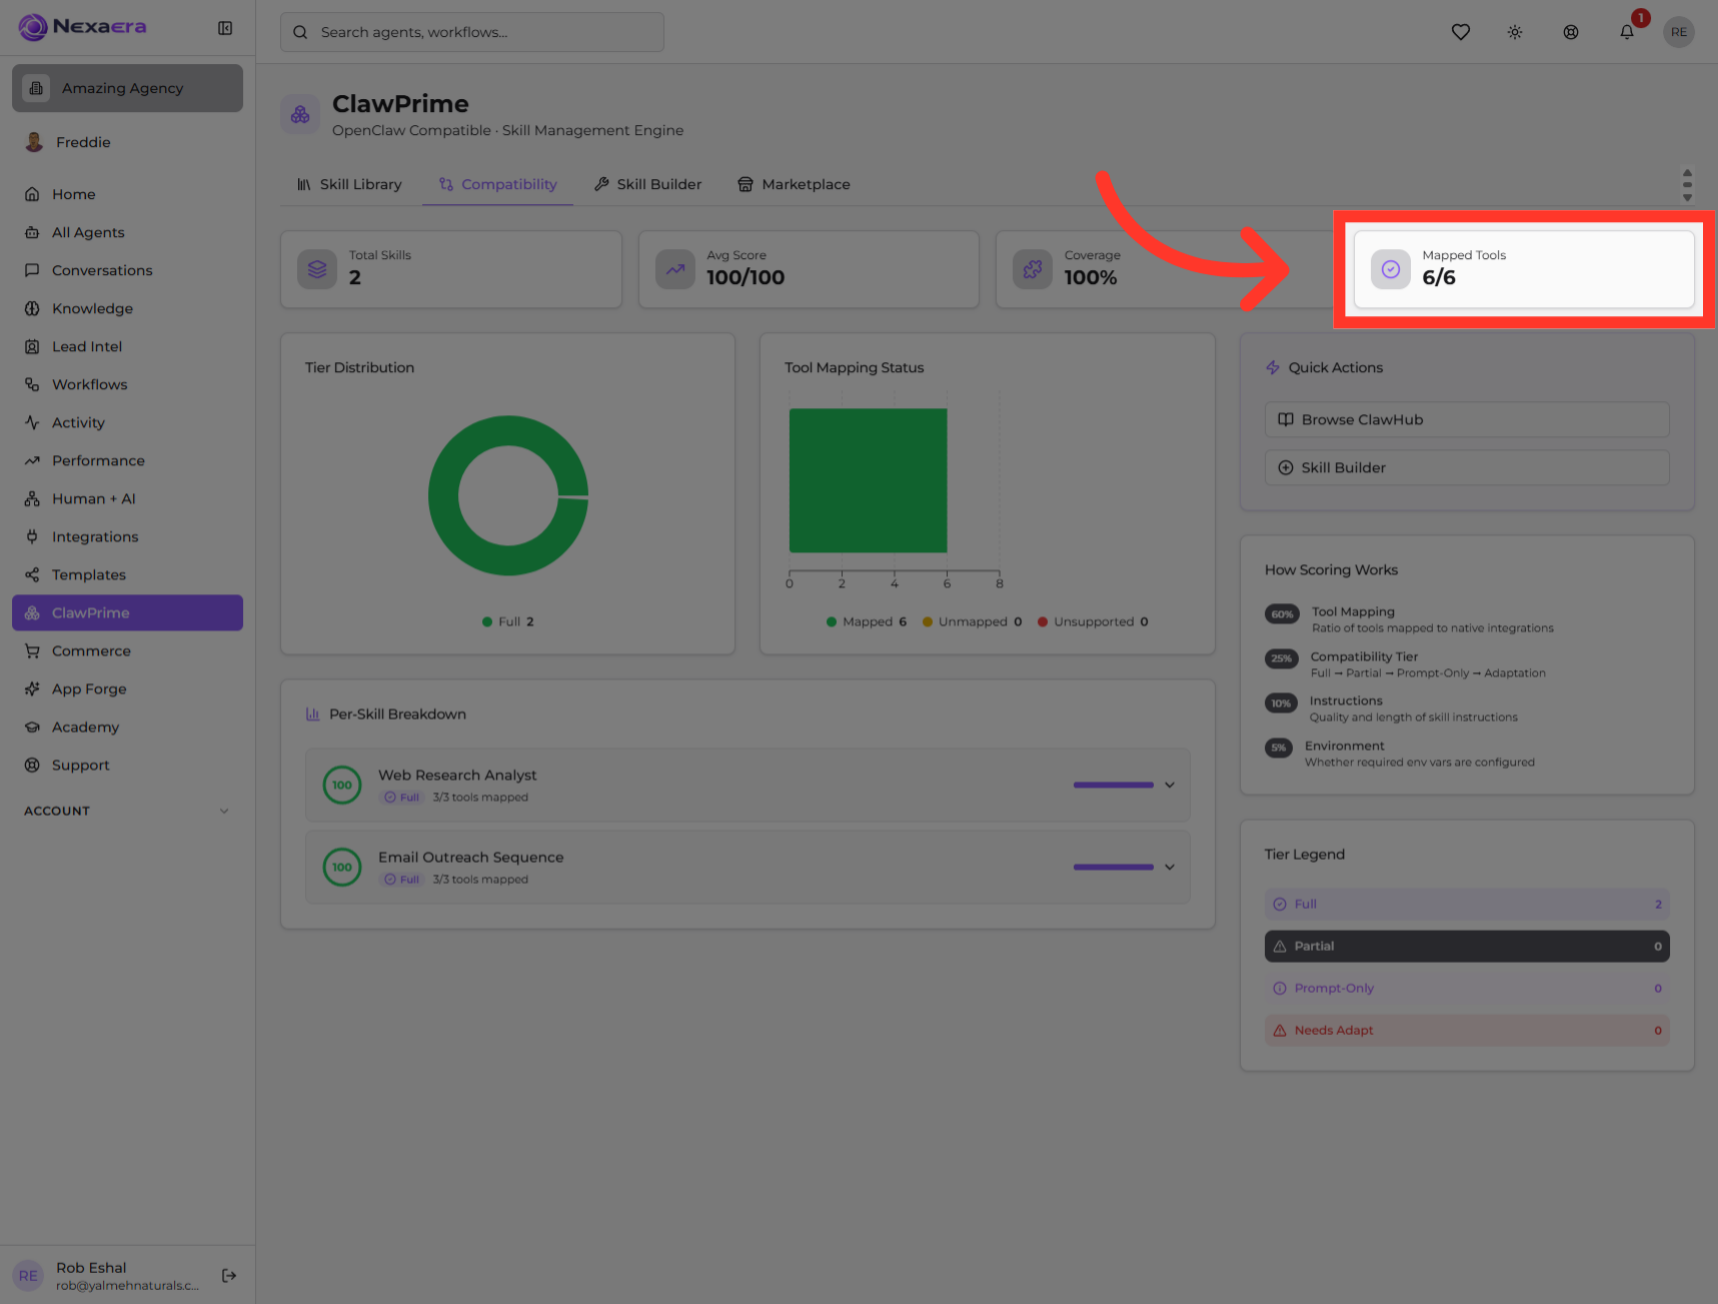Open Commerce cart icon

click(32, 651)
